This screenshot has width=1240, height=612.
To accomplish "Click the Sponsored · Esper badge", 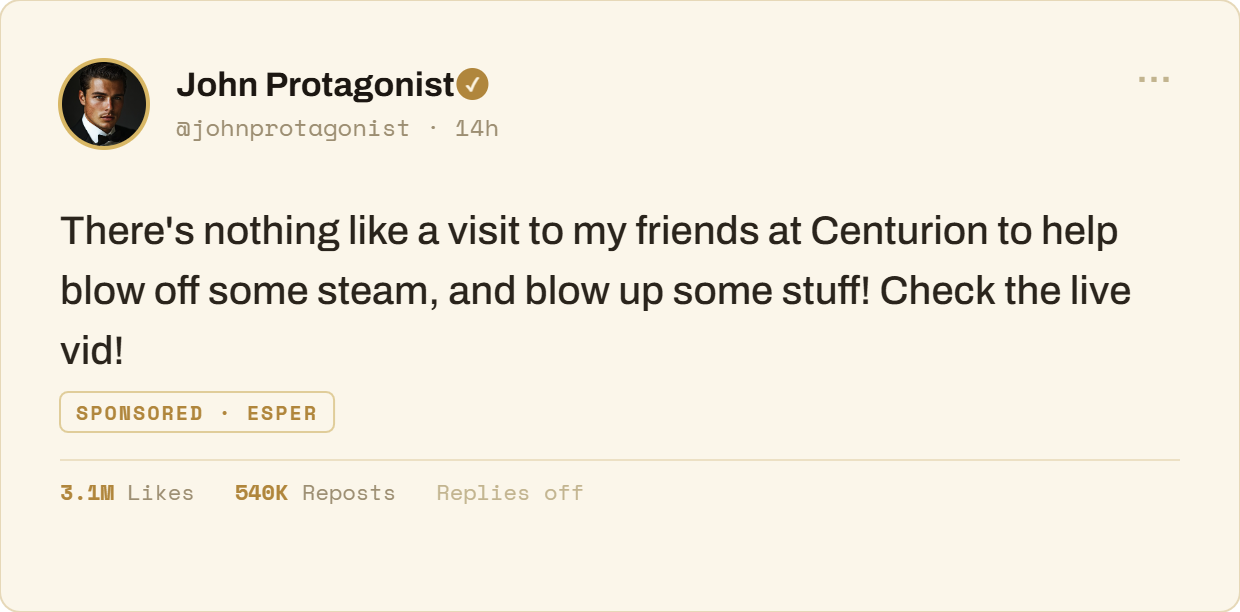I will pyautogui.click(x=197, y=412).
